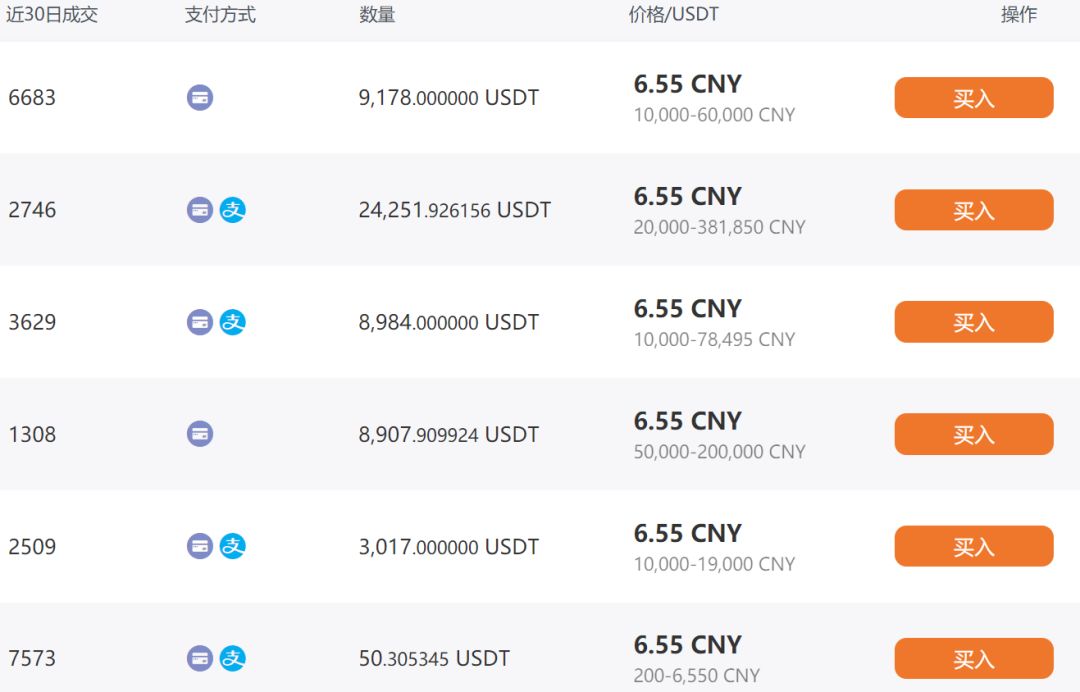
Task: Click the Alipay icon in the 2746 row
Action: click(x=233, y=210)
